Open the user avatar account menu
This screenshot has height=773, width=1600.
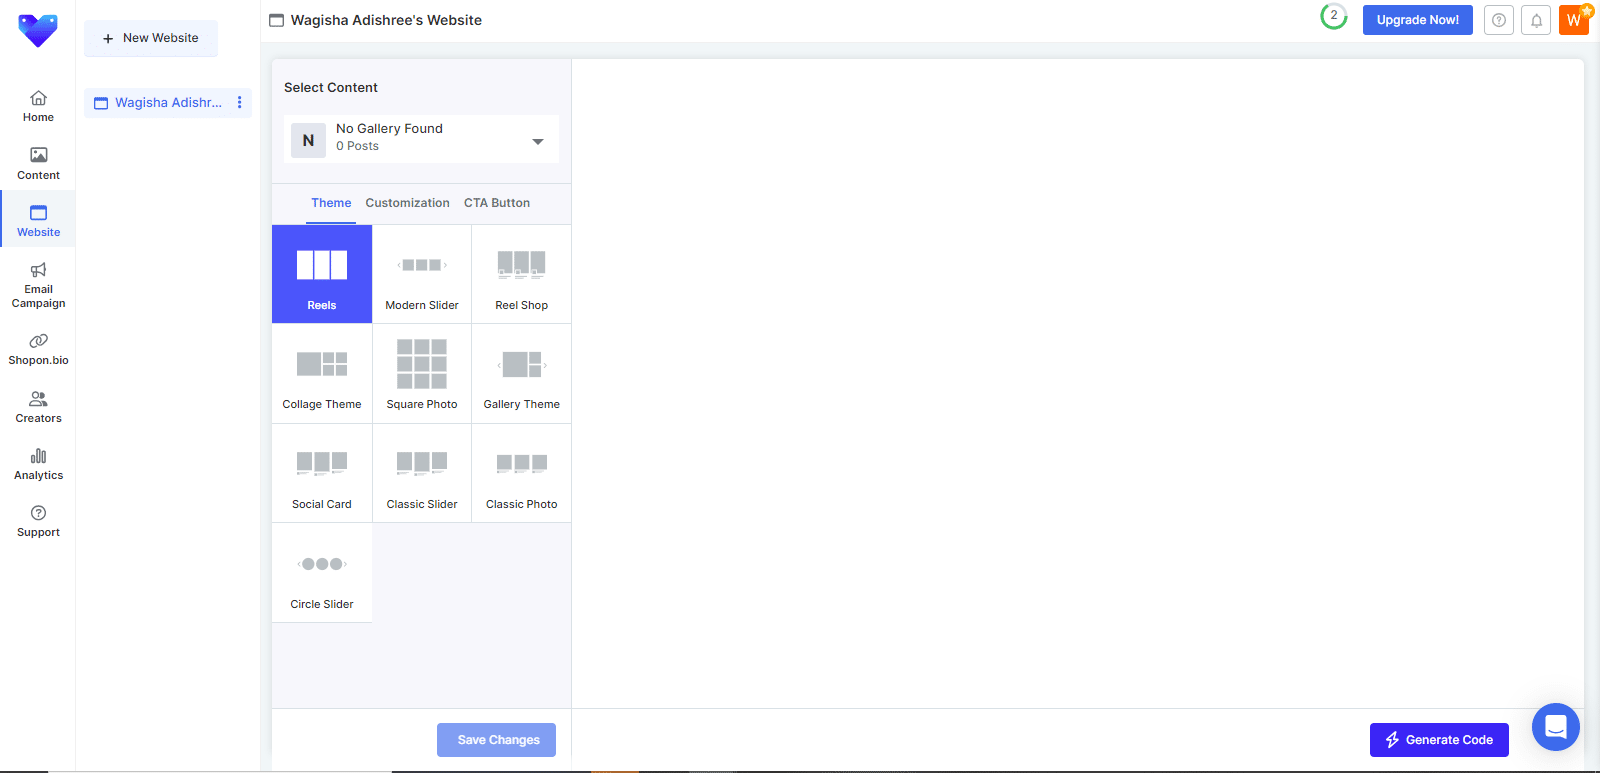tap(1573, 20)
